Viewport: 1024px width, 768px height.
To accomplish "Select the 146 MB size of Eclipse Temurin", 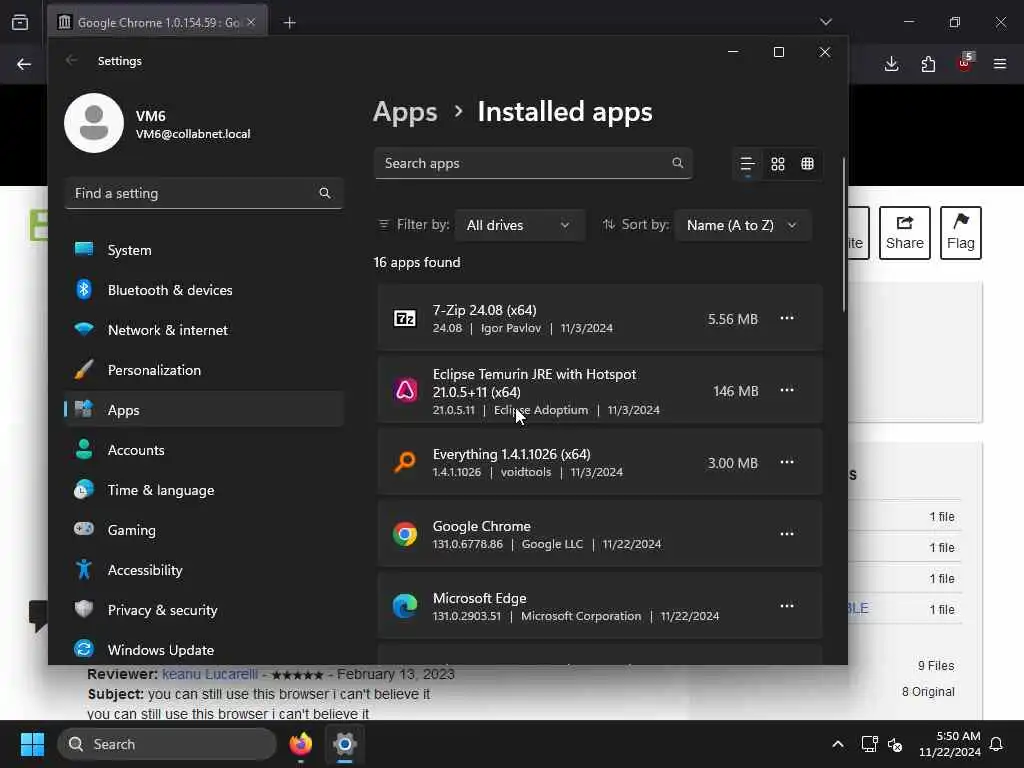I will (736, 391).
